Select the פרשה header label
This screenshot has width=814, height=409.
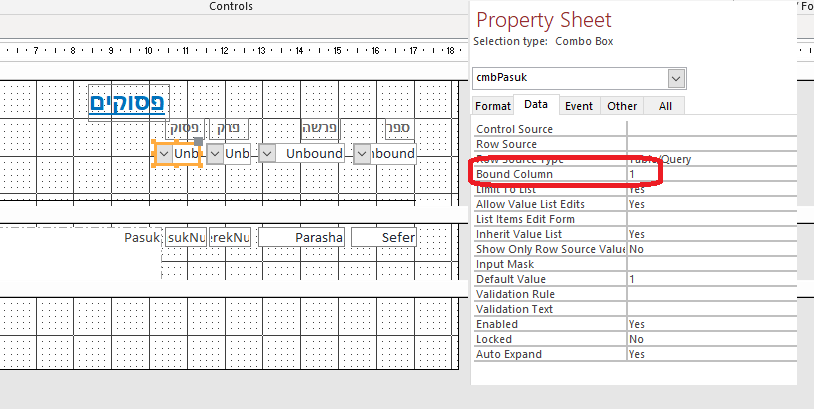click(320, 128)
